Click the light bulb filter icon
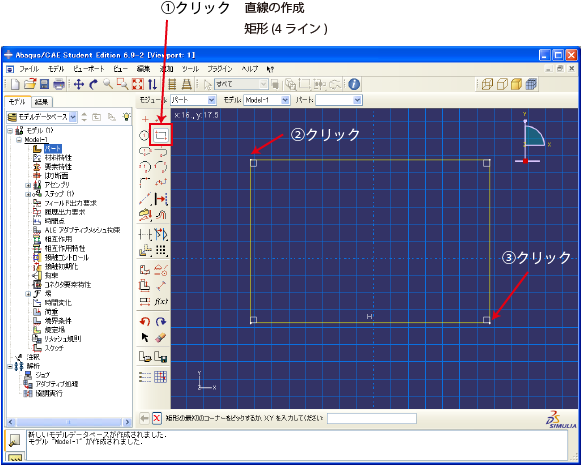Screen dimensions: 581x466 coord(126,117)
